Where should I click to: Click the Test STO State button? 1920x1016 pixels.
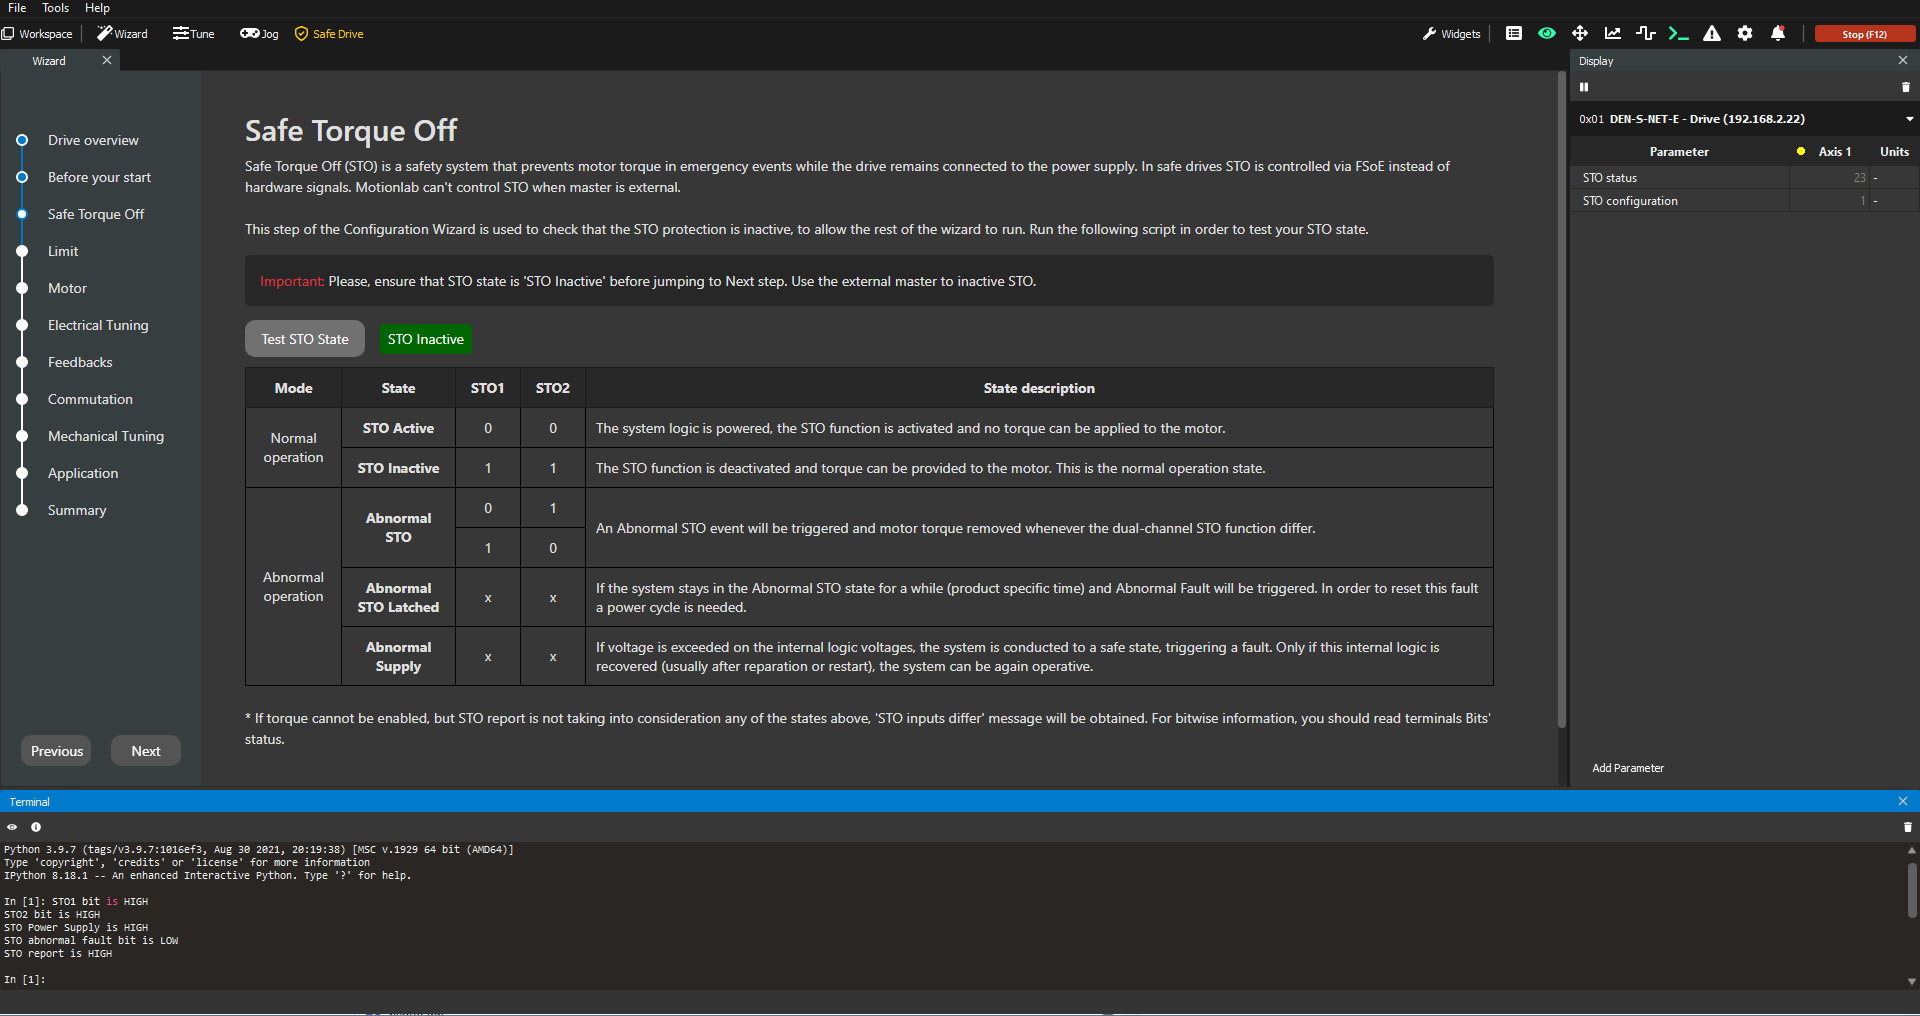[x=305, y=339]
